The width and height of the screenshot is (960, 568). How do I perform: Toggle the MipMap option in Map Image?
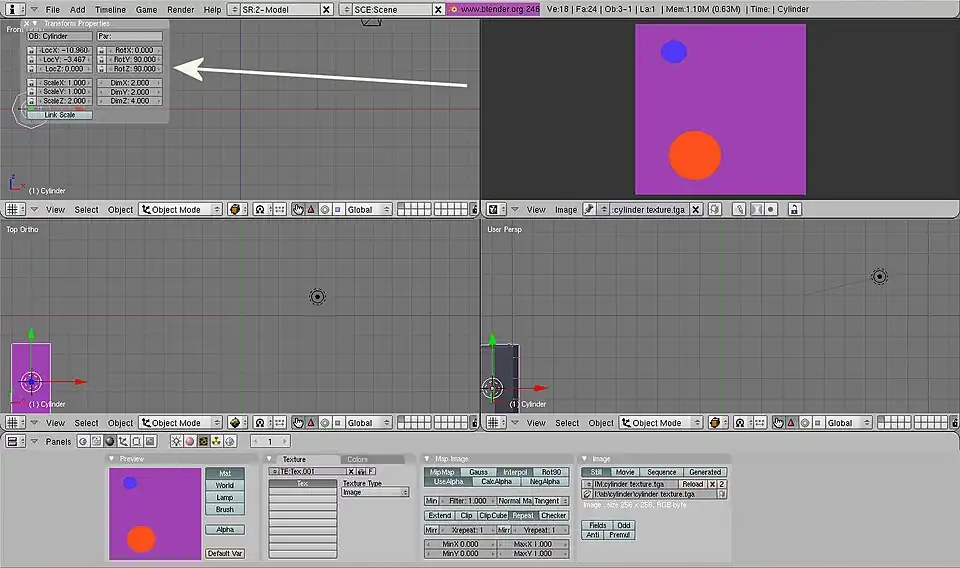[x=440, y=472]
